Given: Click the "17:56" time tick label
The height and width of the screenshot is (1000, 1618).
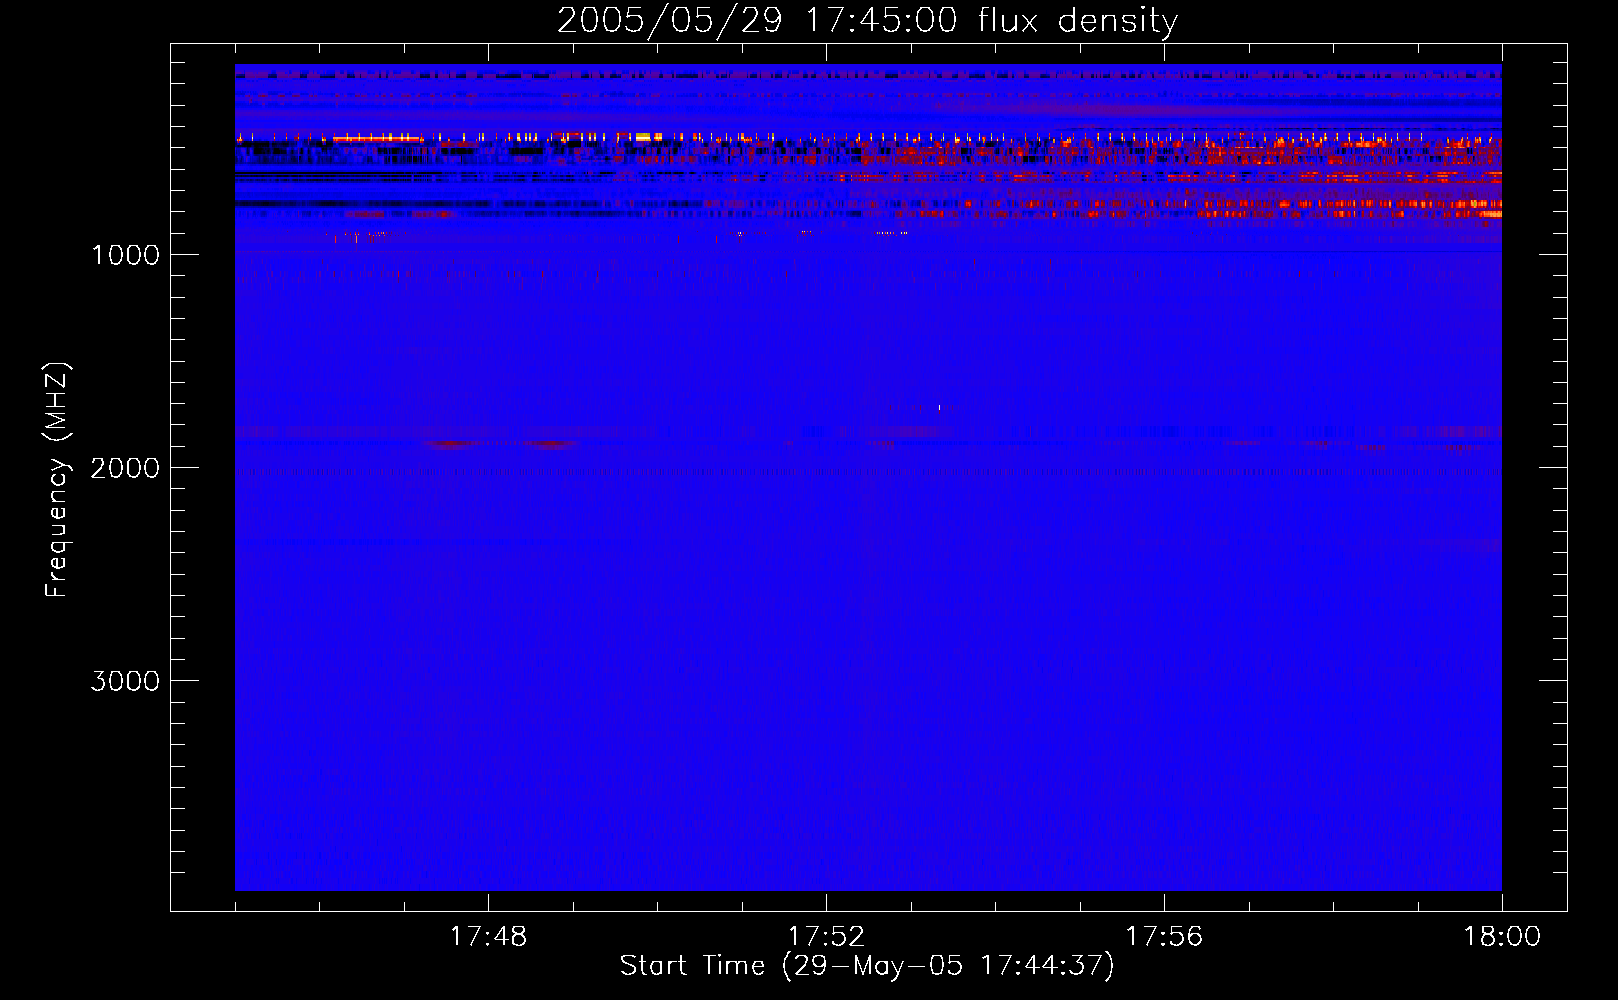Looking at the screenshot, I should 1164,936.
